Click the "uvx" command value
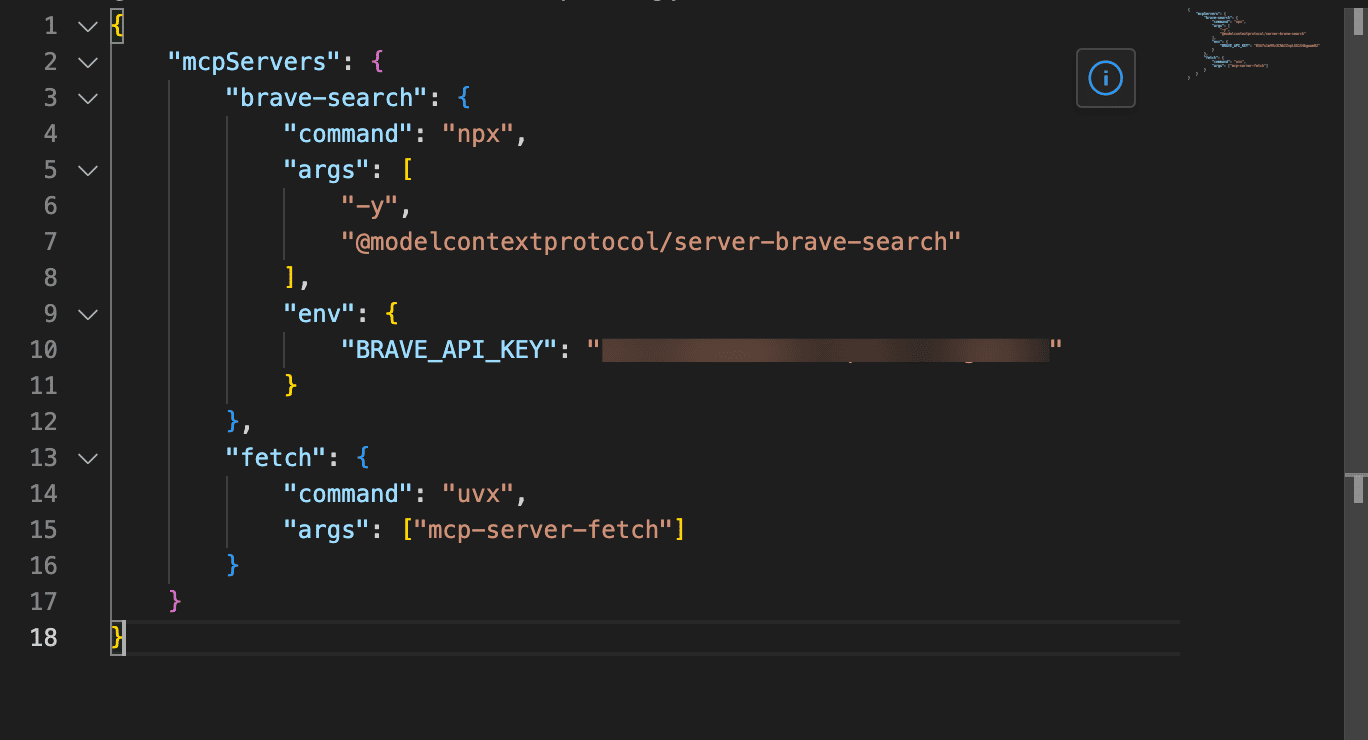The image size is (1368, 740). (478, 494)
